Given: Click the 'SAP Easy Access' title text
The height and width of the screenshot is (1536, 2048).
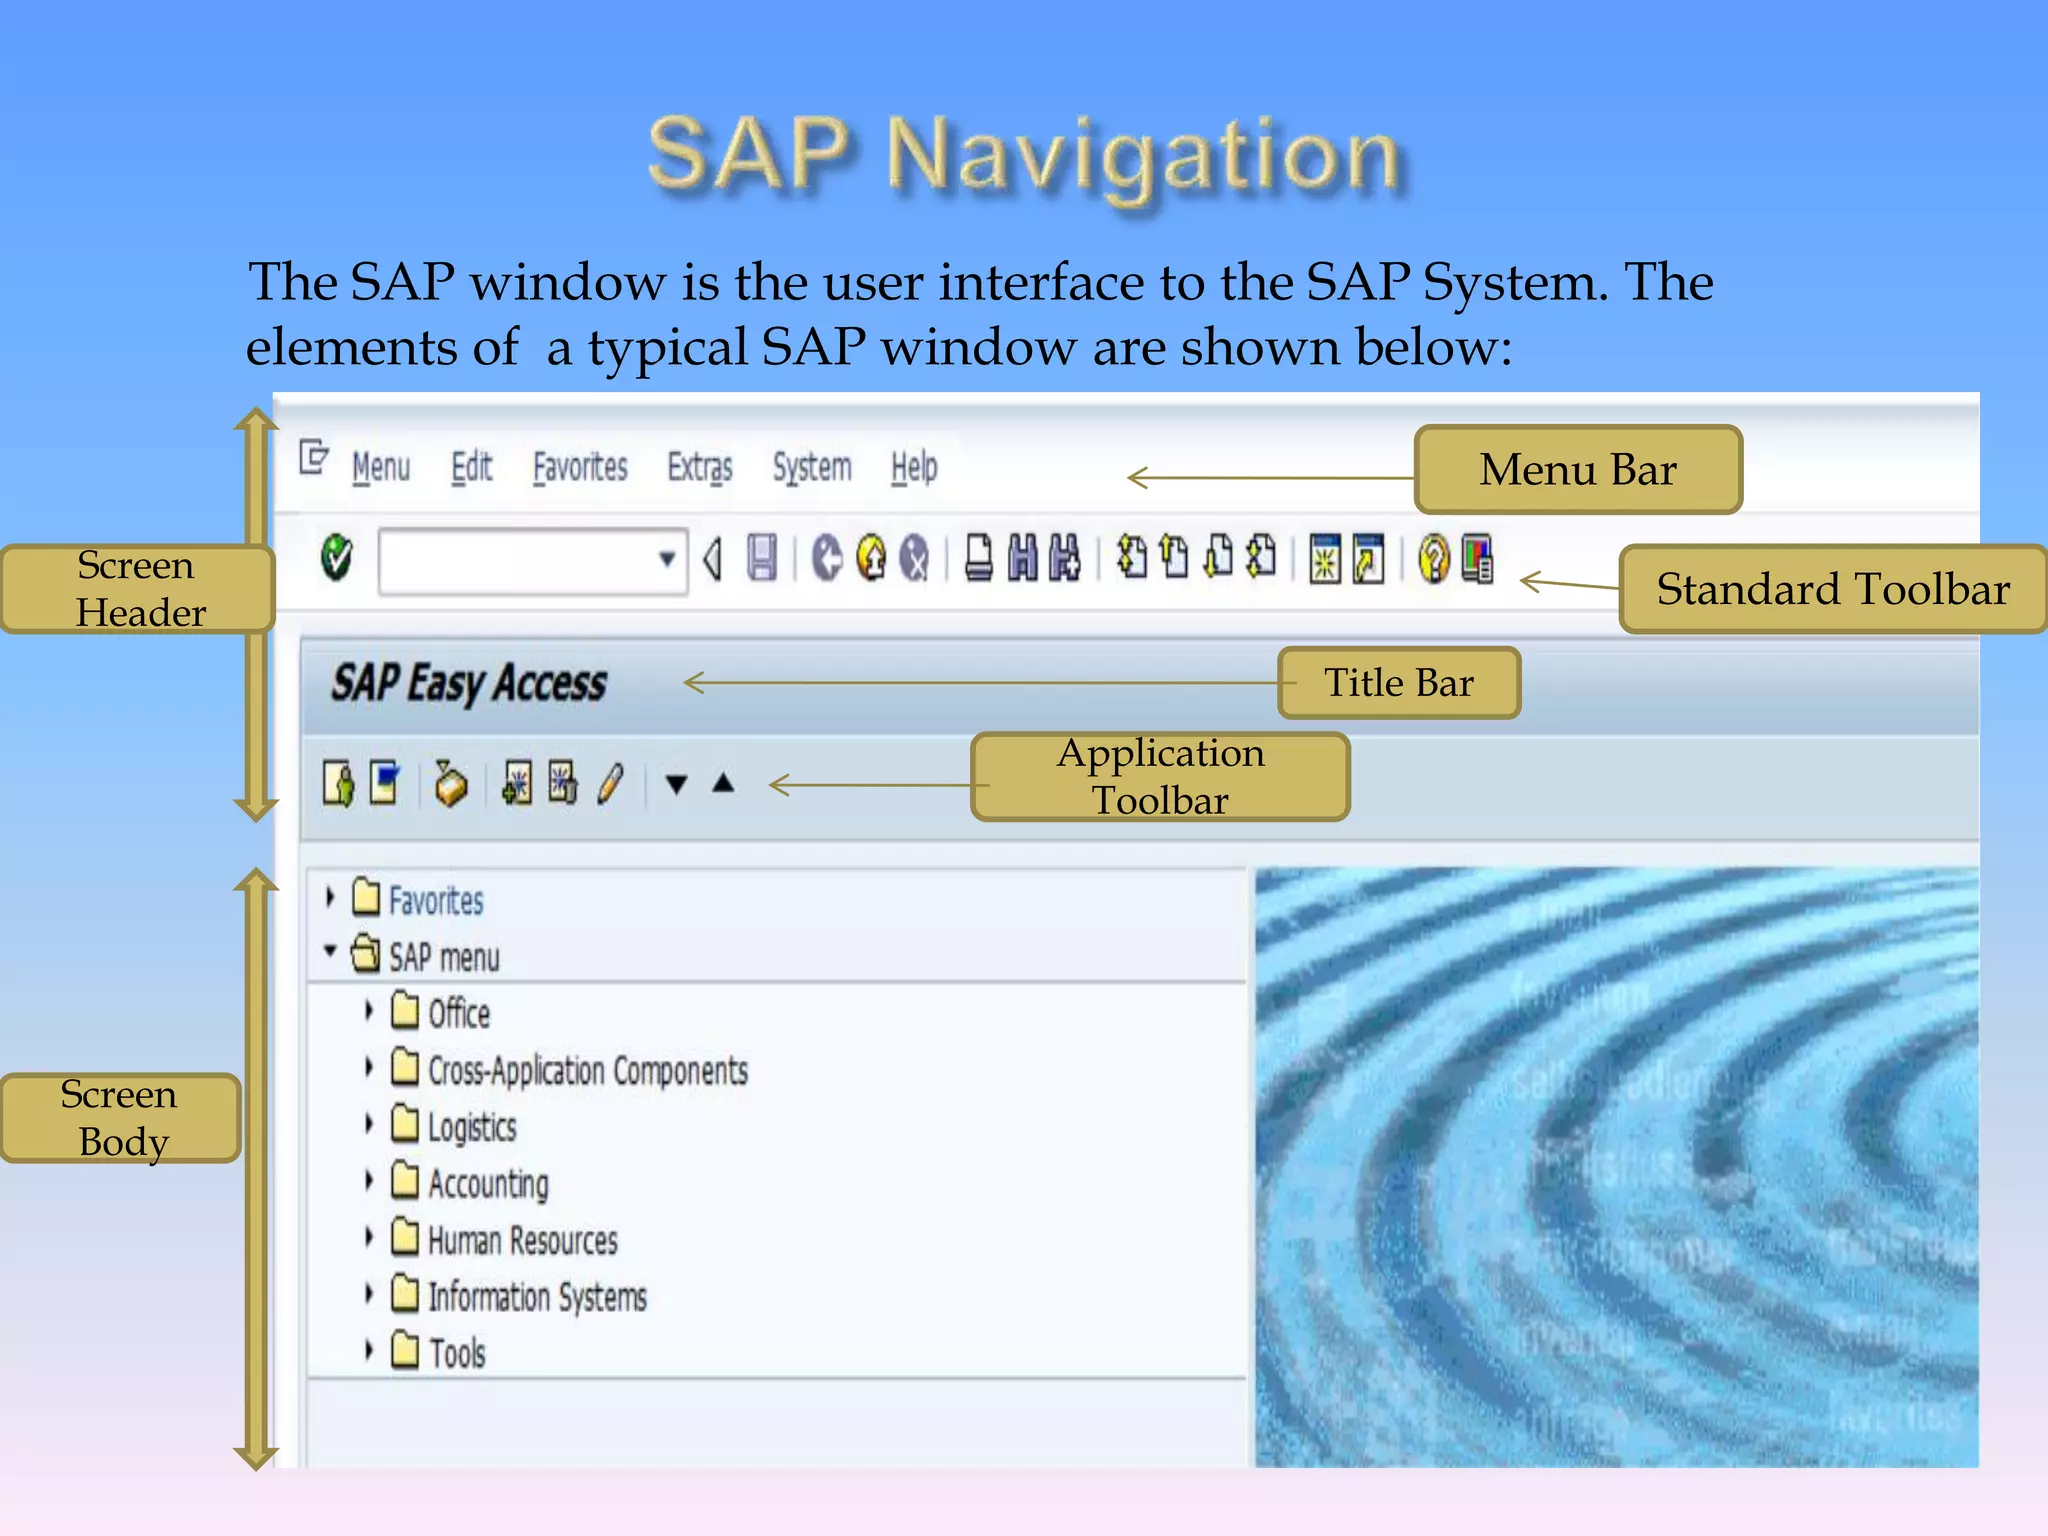Looking at the screenshot, I should pos(468,684).
